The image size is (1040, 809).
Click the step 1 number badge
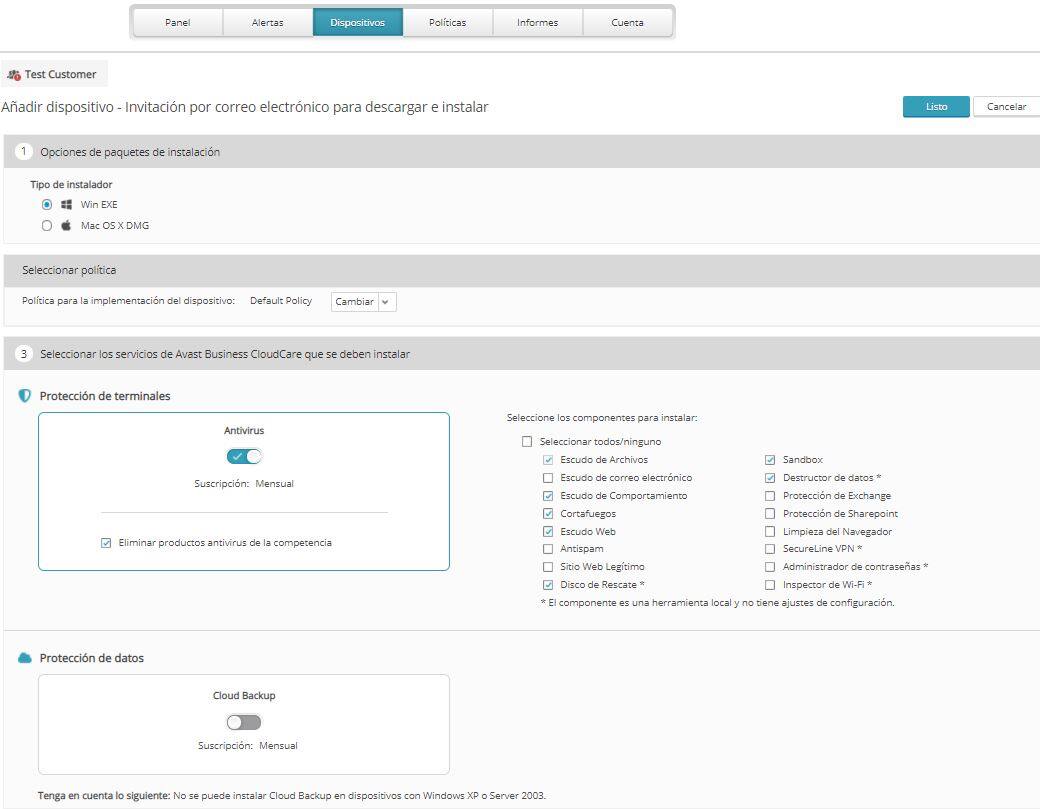[x=25, y=152]
